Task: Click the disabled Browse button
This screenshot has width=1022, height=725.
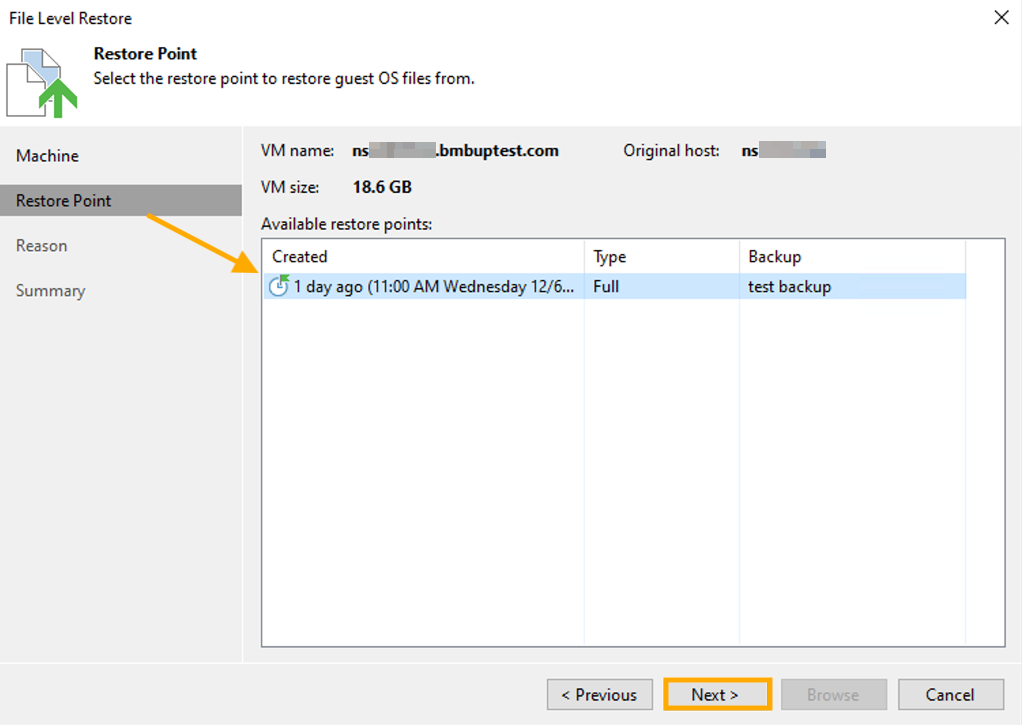Action: click(833, 694)
